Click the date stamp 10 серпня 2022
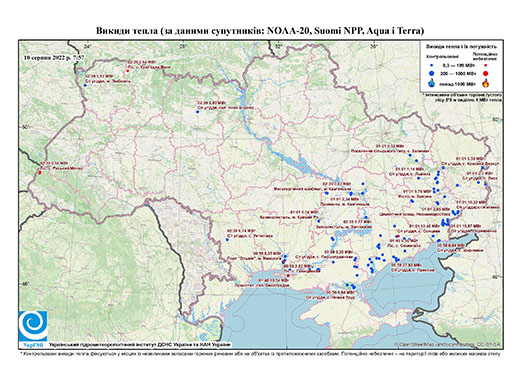The height and width of the screenshot is (368, 520). click(x=54, y=57)
